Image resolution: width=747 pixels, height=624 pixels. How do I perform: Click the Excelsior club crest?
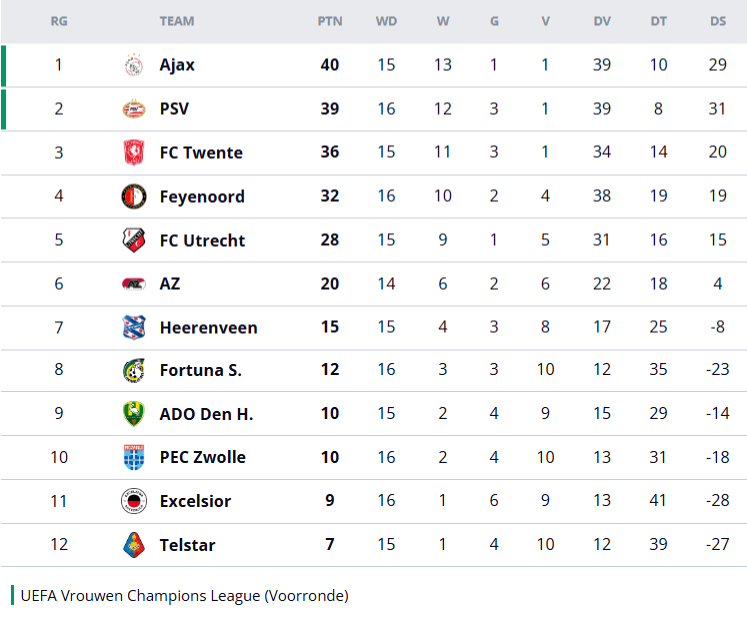coord(133,501)
